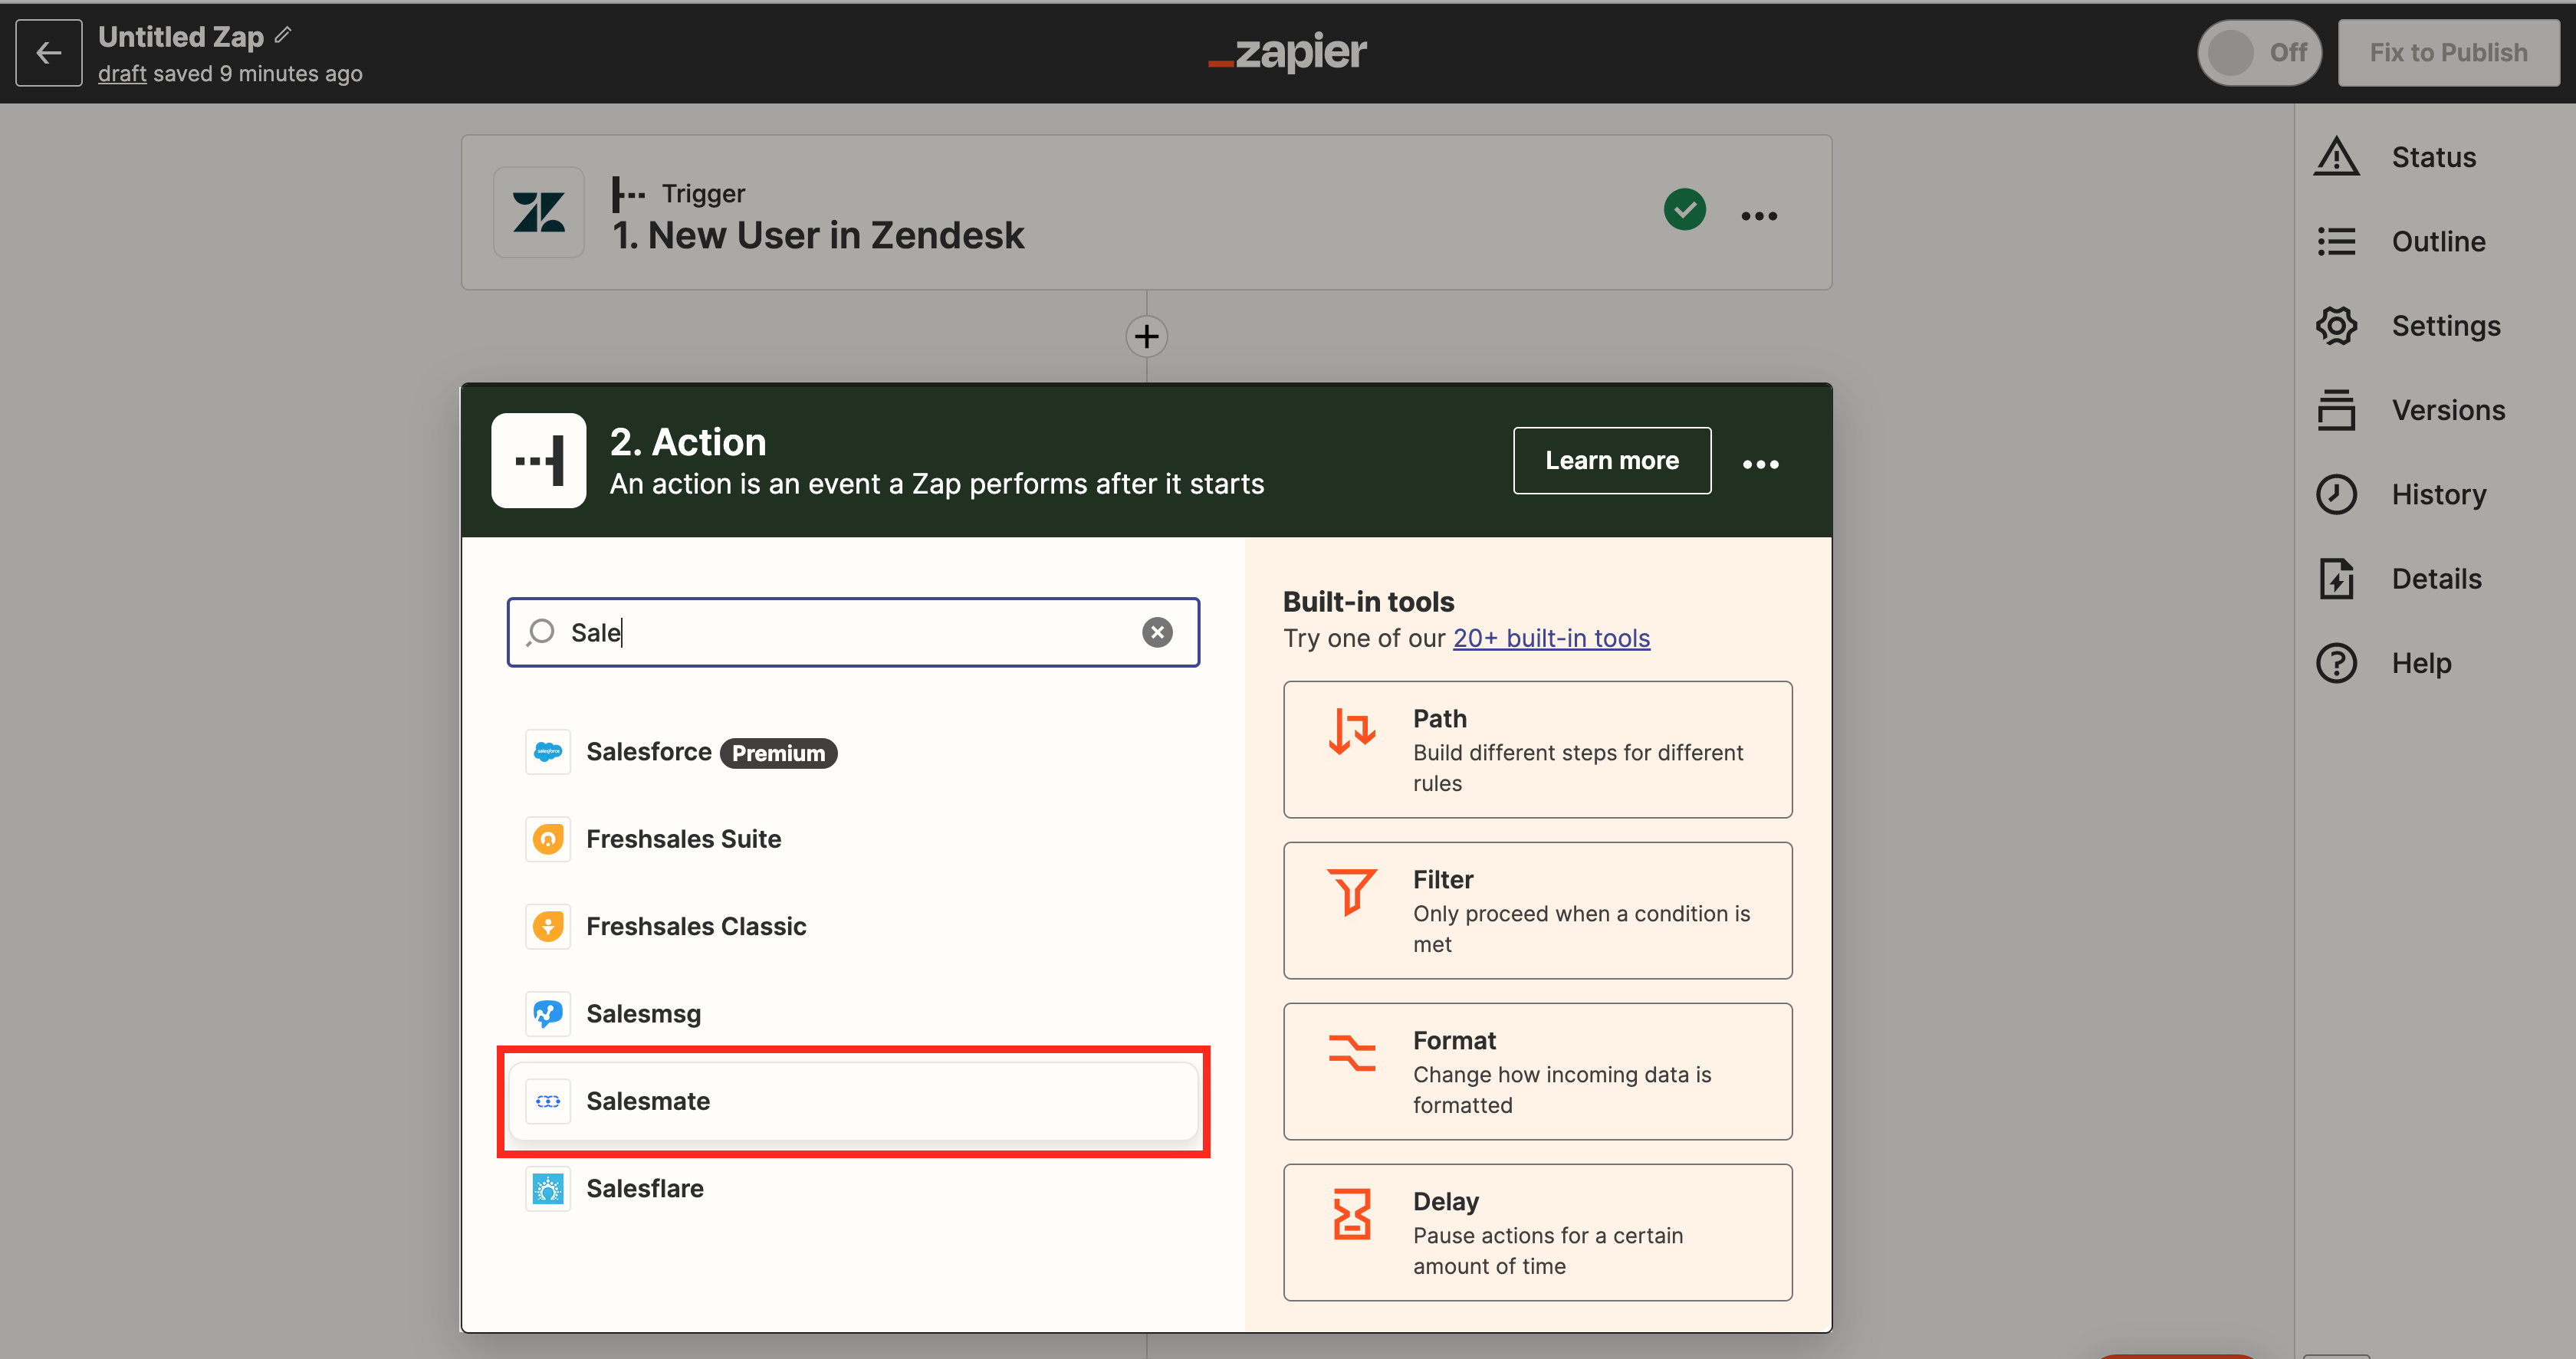Click the Fix to Publish button
This screenshot has width=2576, height=1359.
click(2448, 53)
